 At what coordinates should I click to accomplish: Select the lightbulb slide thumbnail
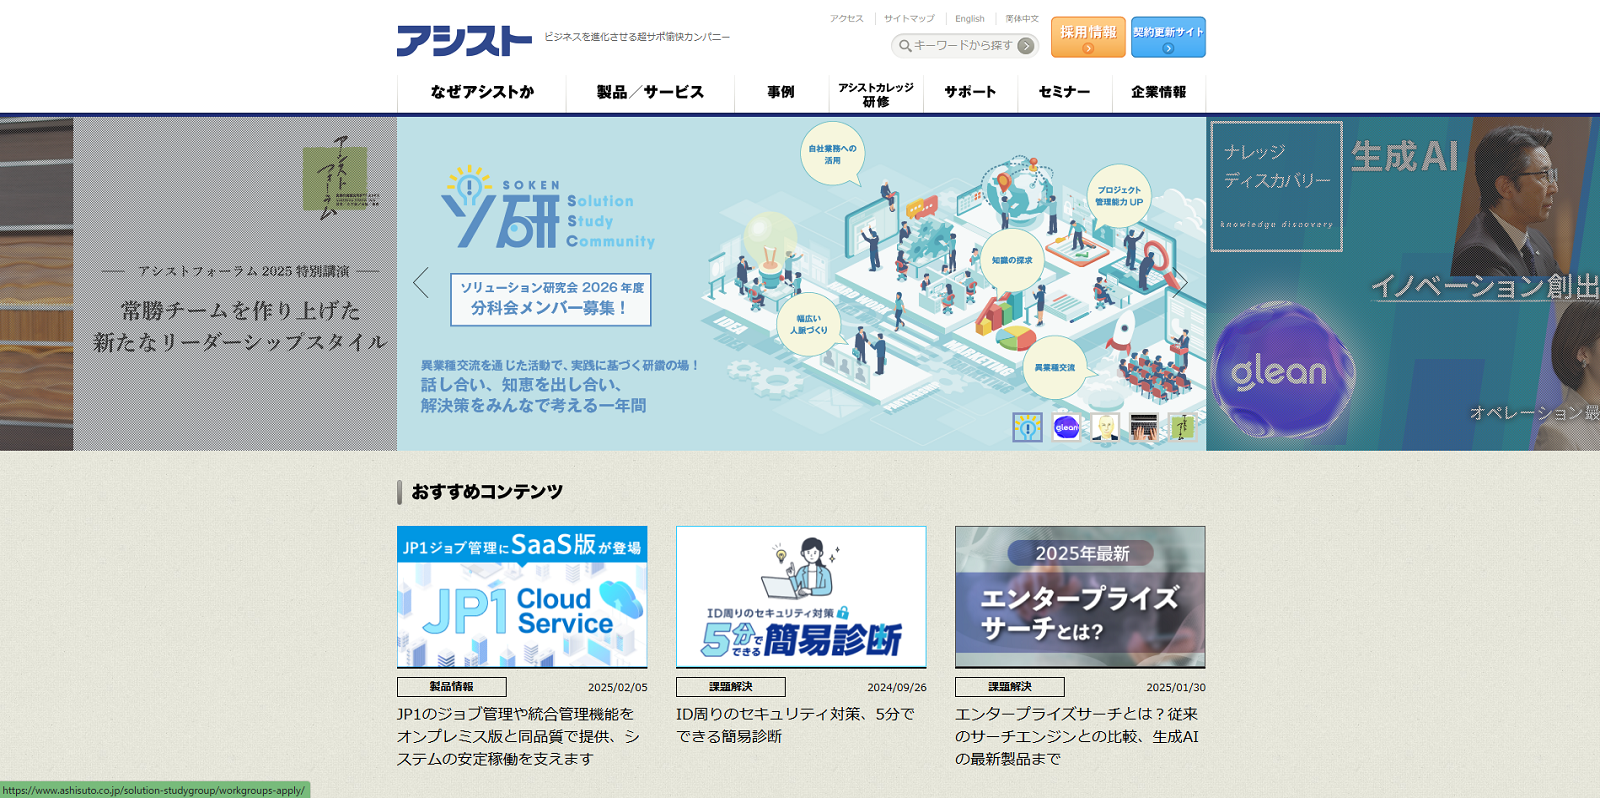click(x=1027, y=427)
